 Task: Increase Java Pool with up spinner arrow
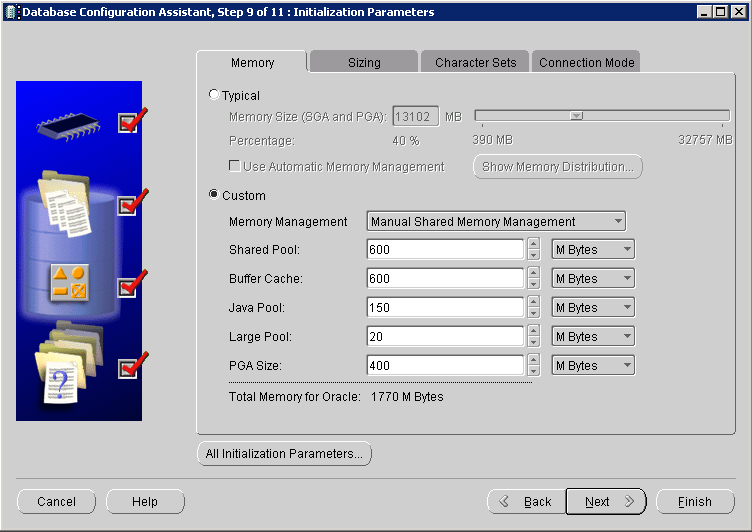point(533,301)
